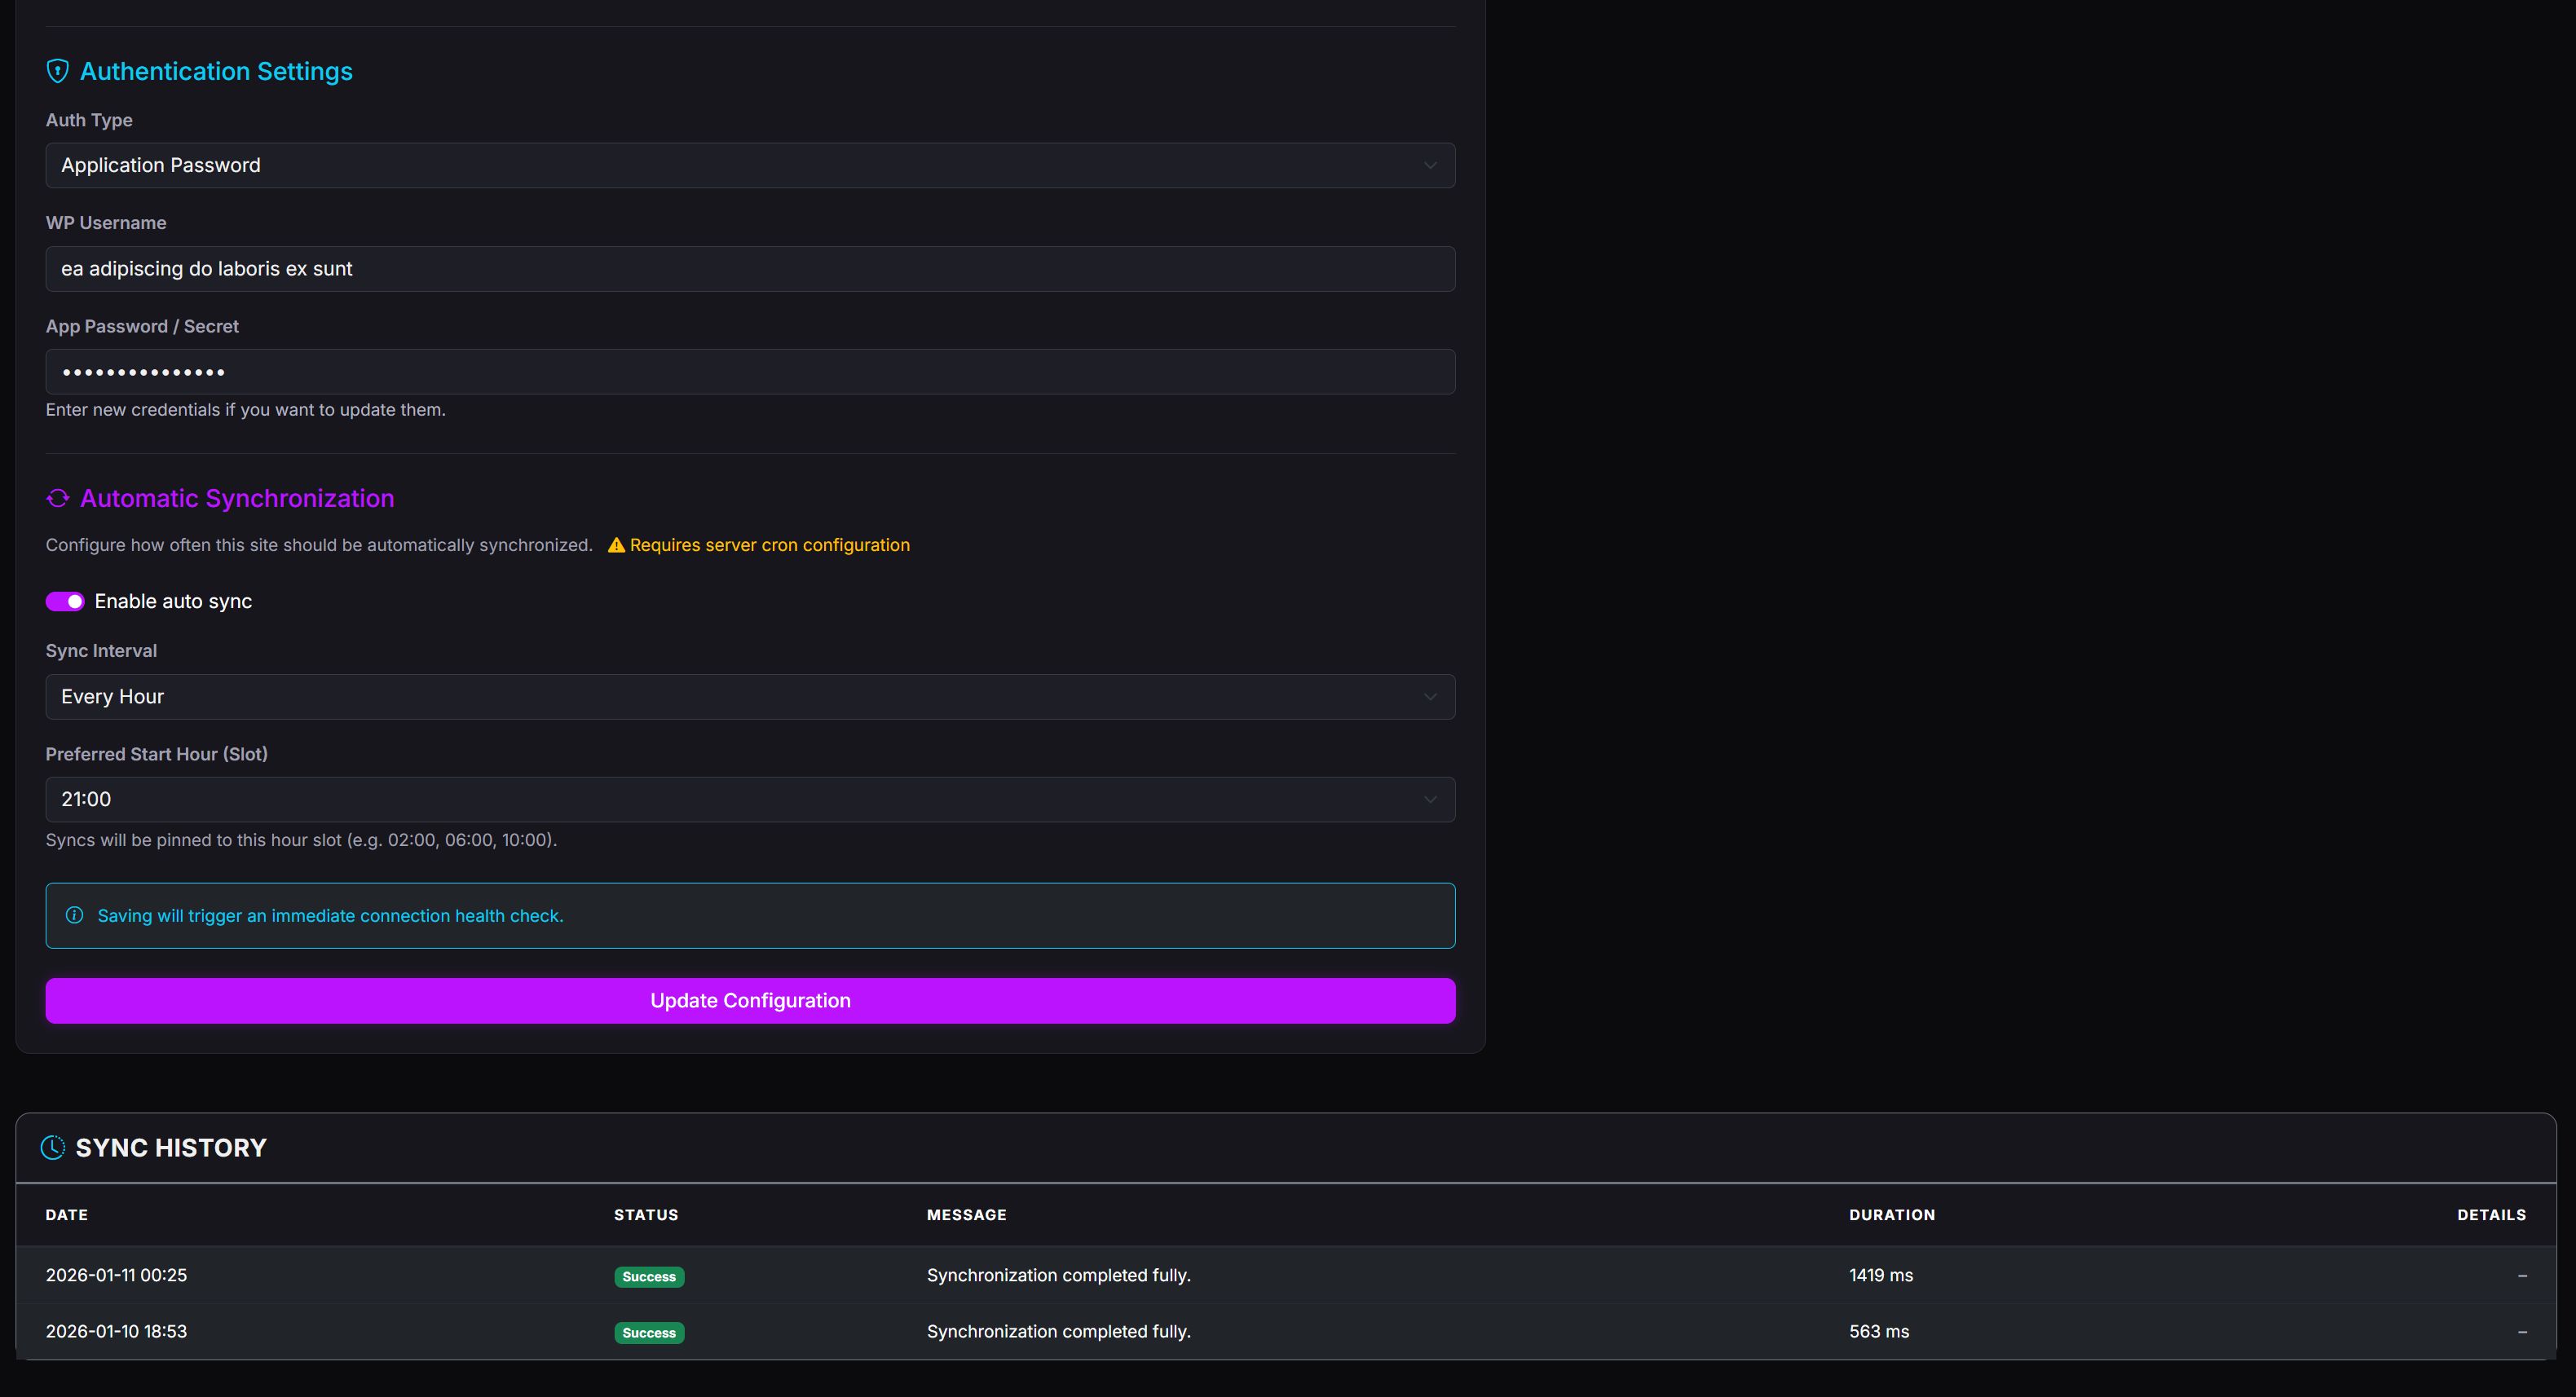Viewport: 2576px width, 1397px height.
Task: Expand the Sync Interval Every Hour dropdown
Action: point(749,696)
